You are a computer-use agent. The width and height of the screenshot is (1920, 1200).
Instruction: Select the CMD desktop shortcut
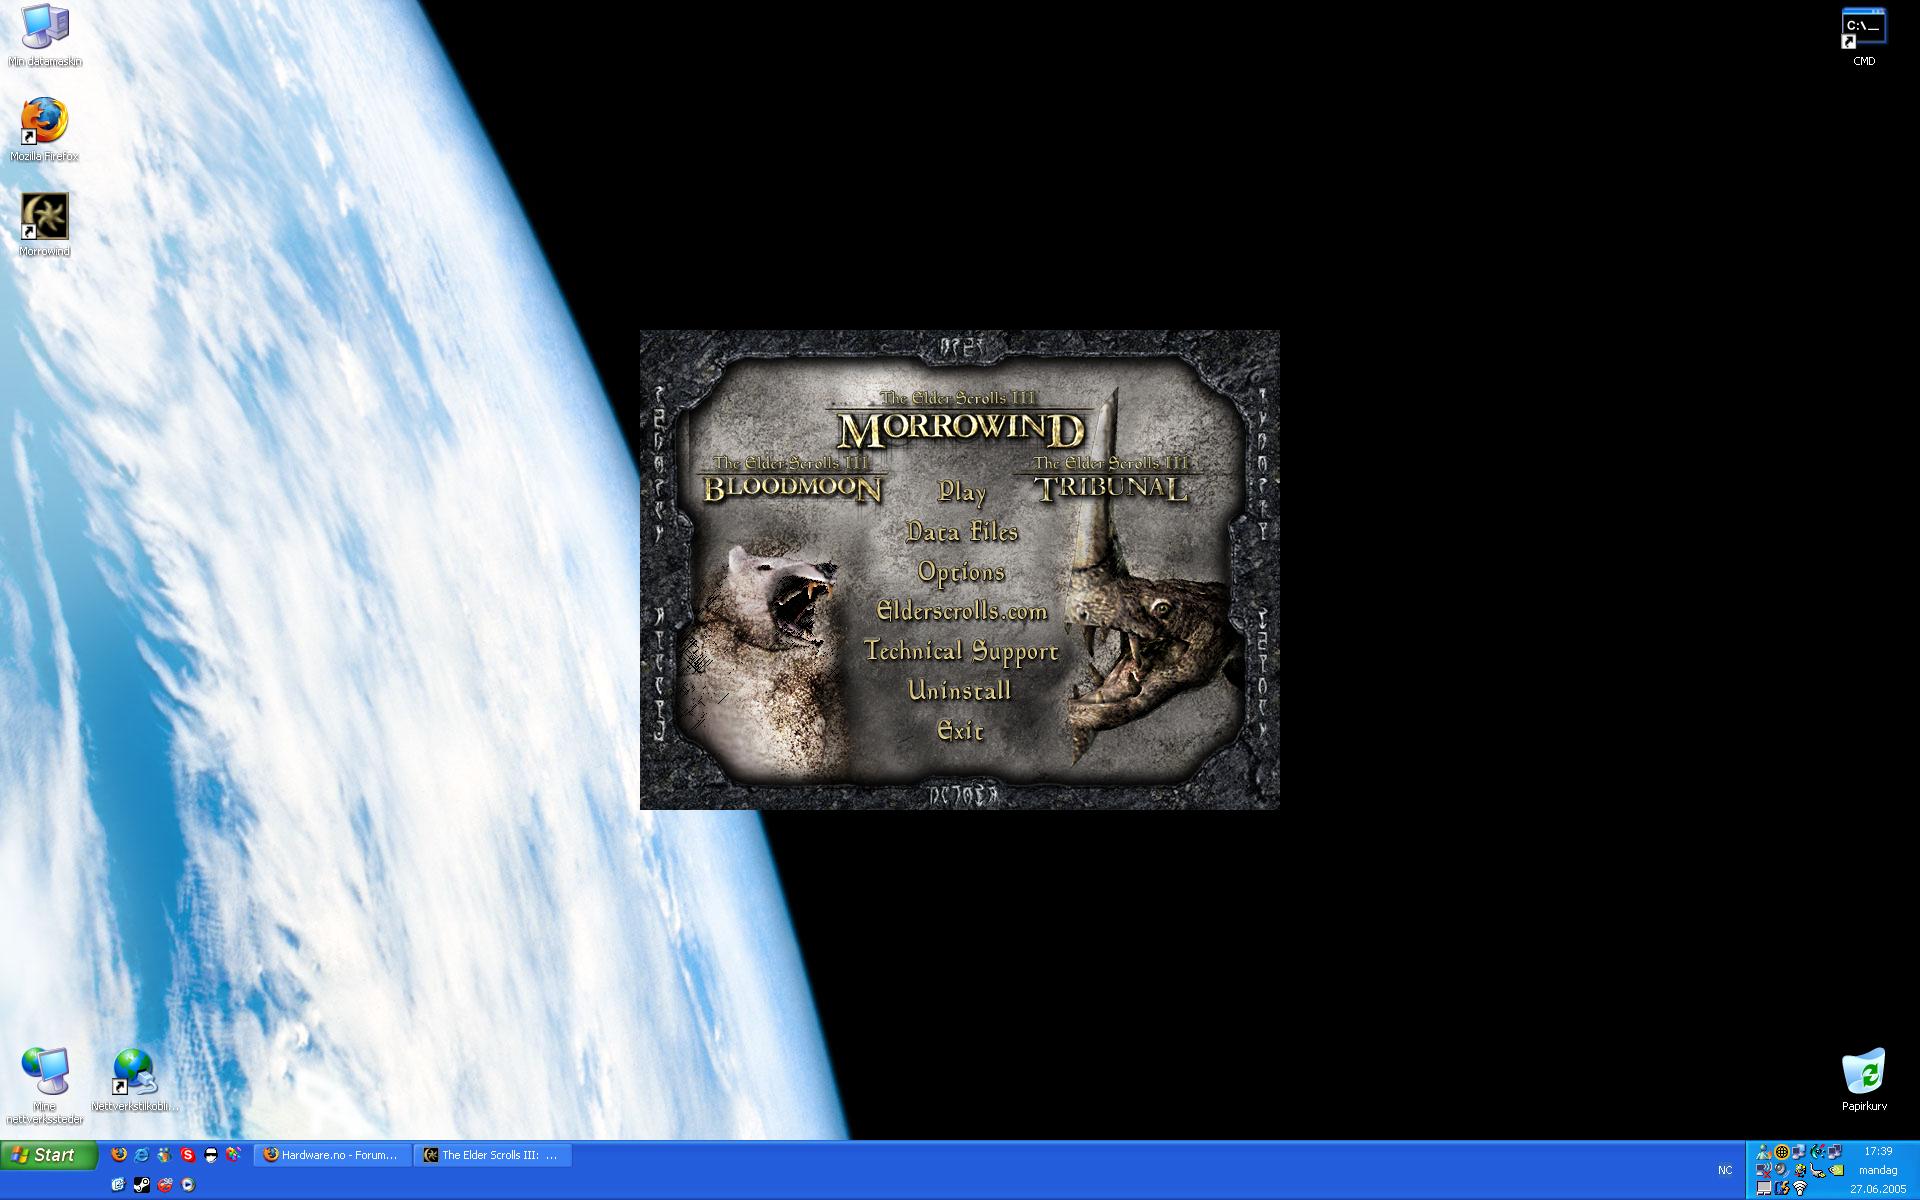[1864, 37]
